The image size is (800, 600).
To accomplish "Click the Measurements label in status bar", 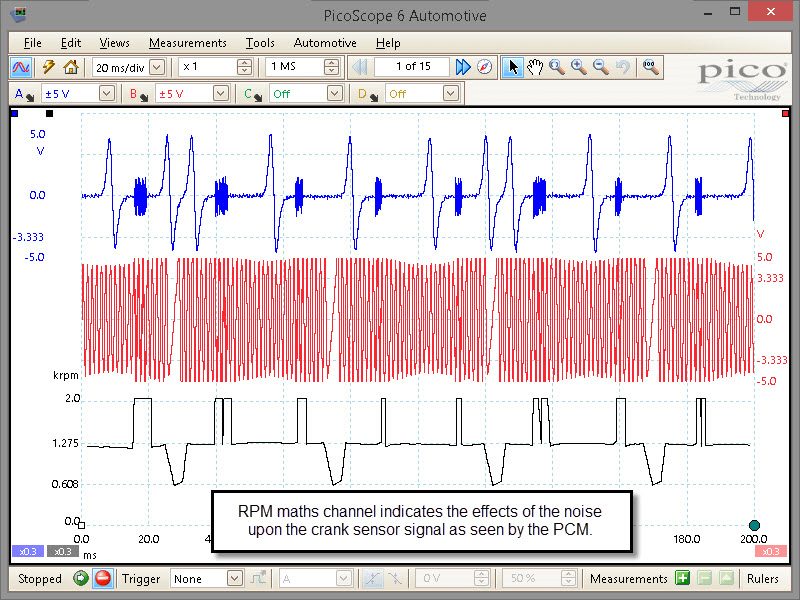I will [x=629, y=579].
